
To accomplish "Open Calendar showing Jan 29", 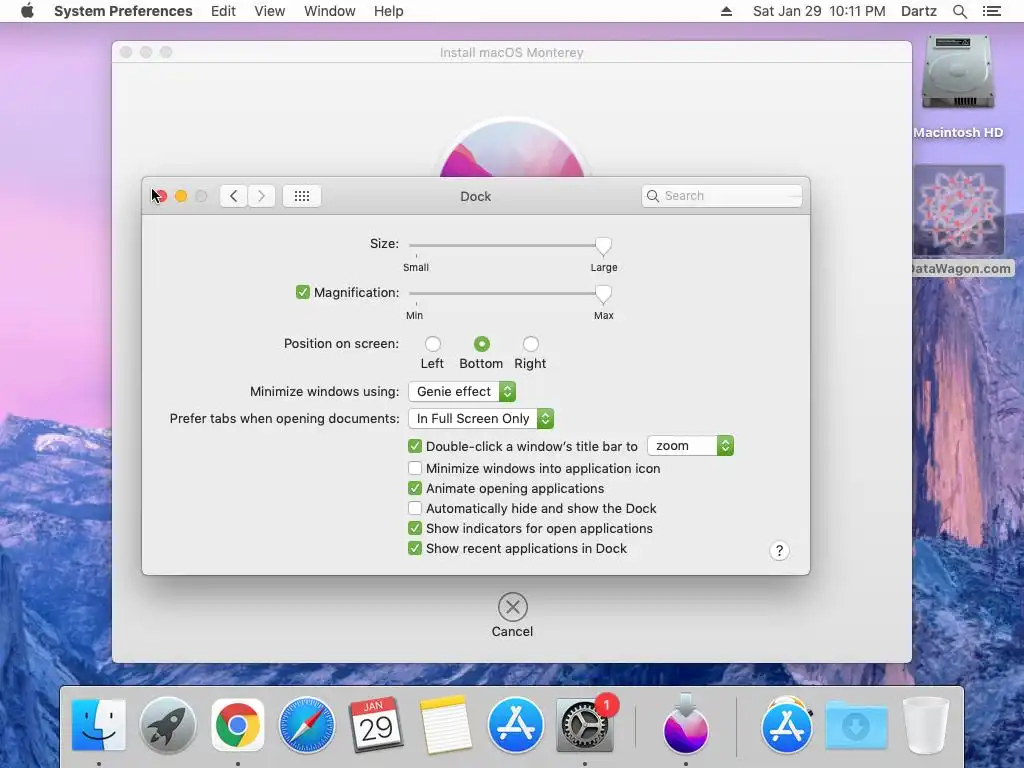I will click(x=376, y=724).
